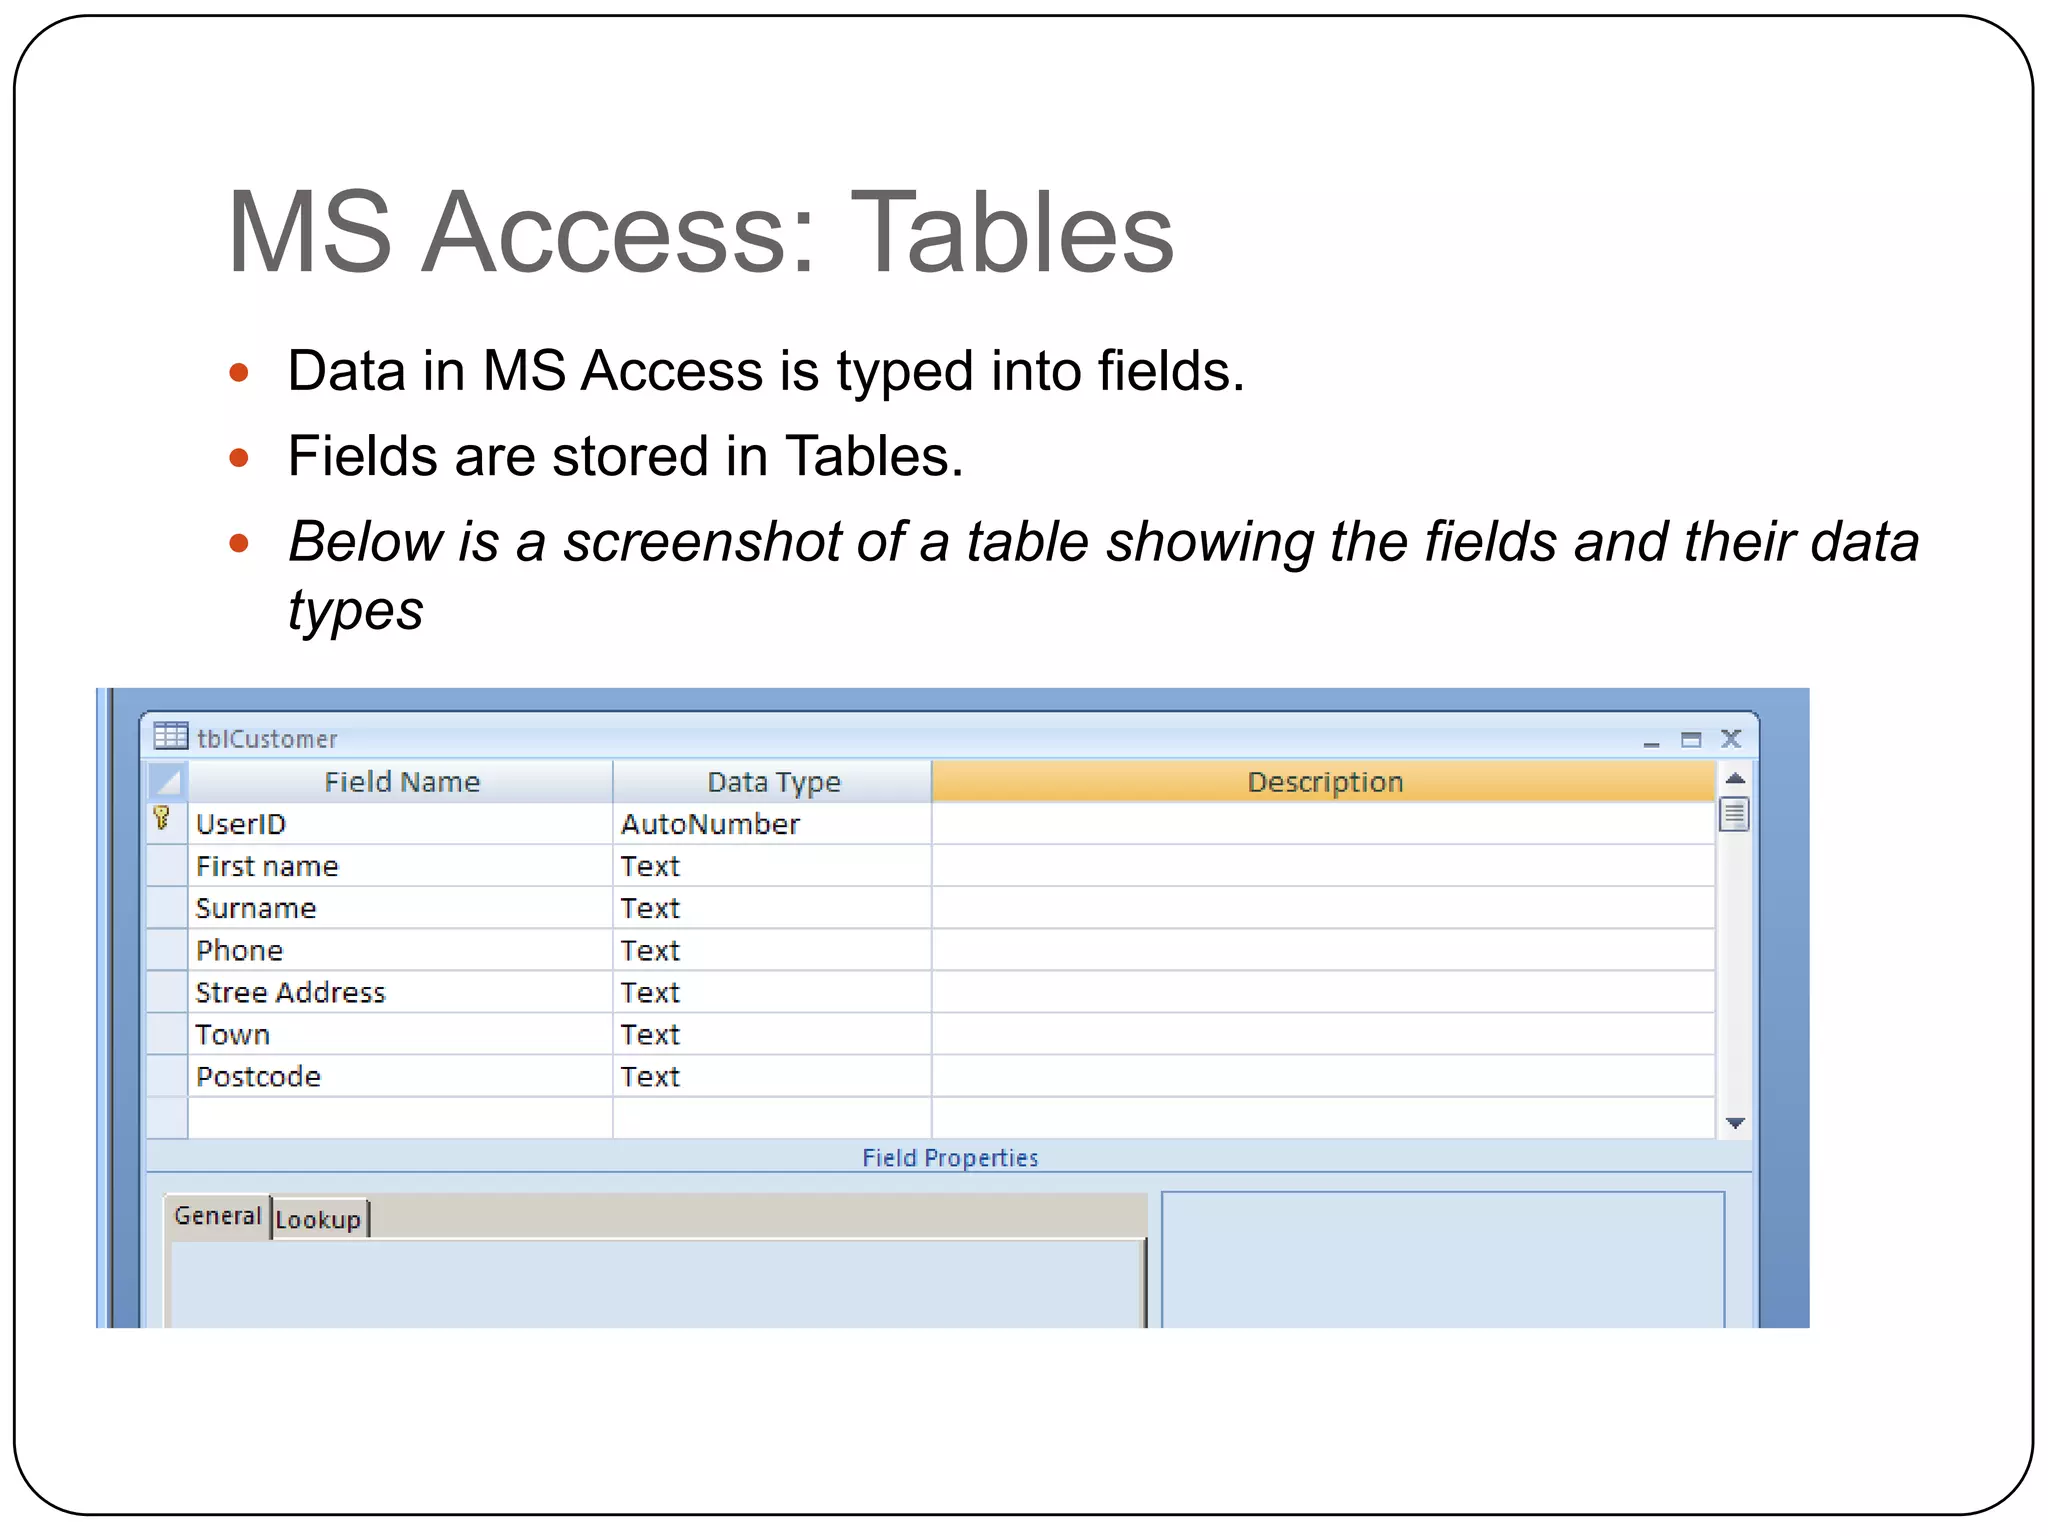Select the First name field cell
The height and width of the screenshot is (1536, 2048).
point(400,866)
